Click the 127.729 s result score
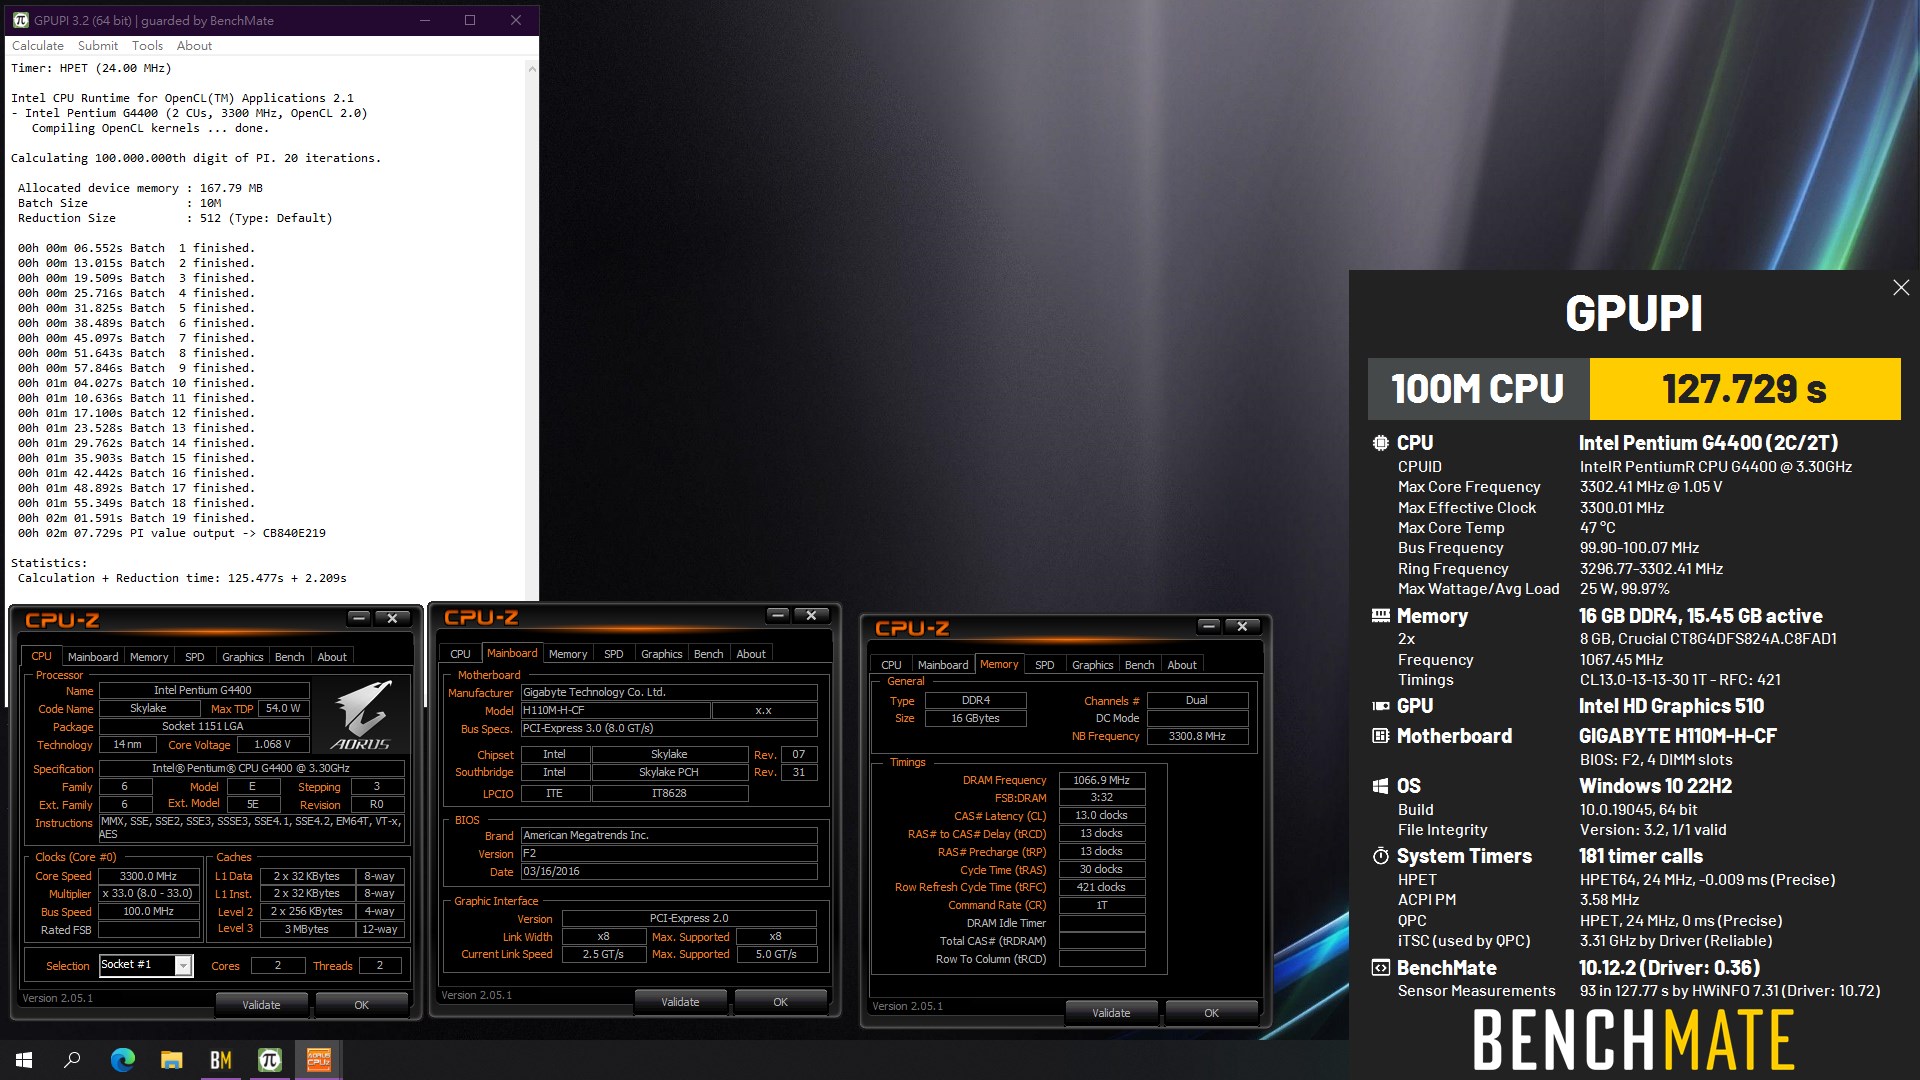Viewport: 1920px width, 1080px height. pyautogui.click(x=1745, y=389)
